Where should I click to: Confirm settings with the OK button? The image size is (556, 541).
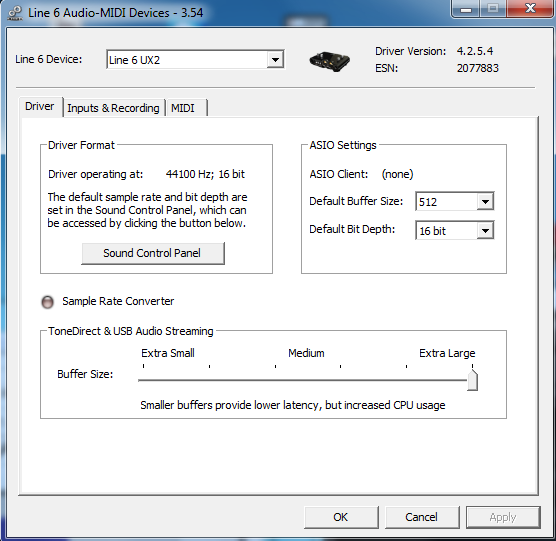point(341,517)
